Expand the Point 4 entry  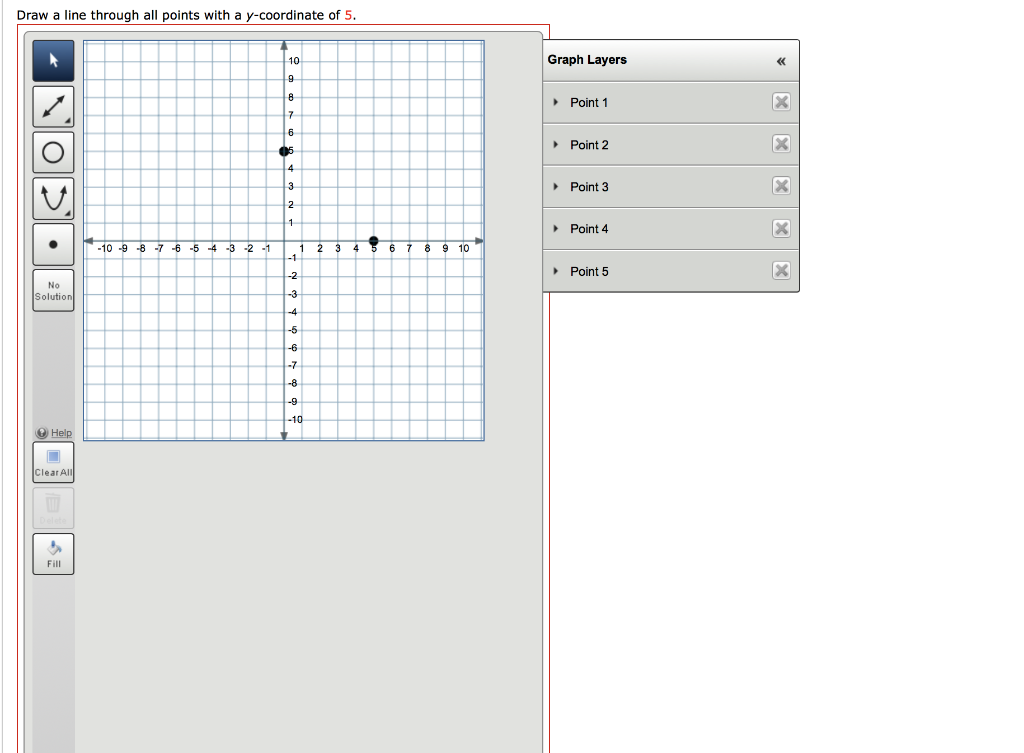click(557, 228)
